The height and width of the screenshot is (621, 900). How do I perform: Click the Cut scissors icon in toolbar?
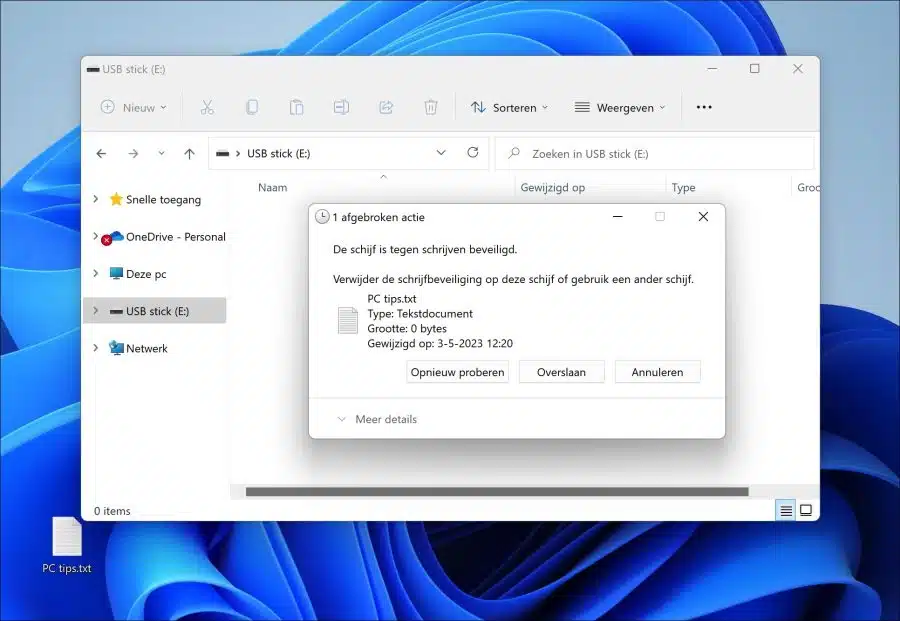point(207,107)
